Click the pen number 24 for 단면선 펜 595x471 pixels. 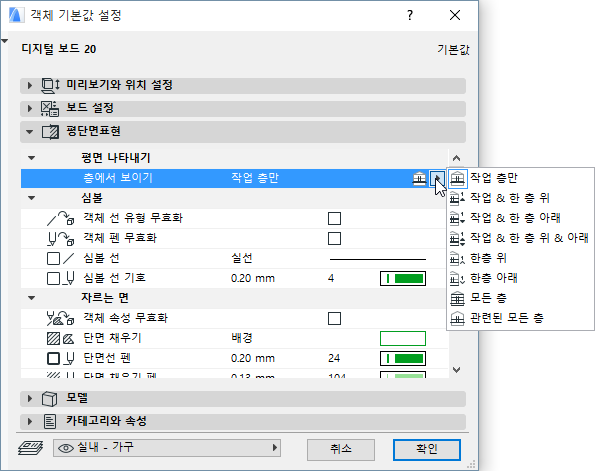click(x=334, y=359)
